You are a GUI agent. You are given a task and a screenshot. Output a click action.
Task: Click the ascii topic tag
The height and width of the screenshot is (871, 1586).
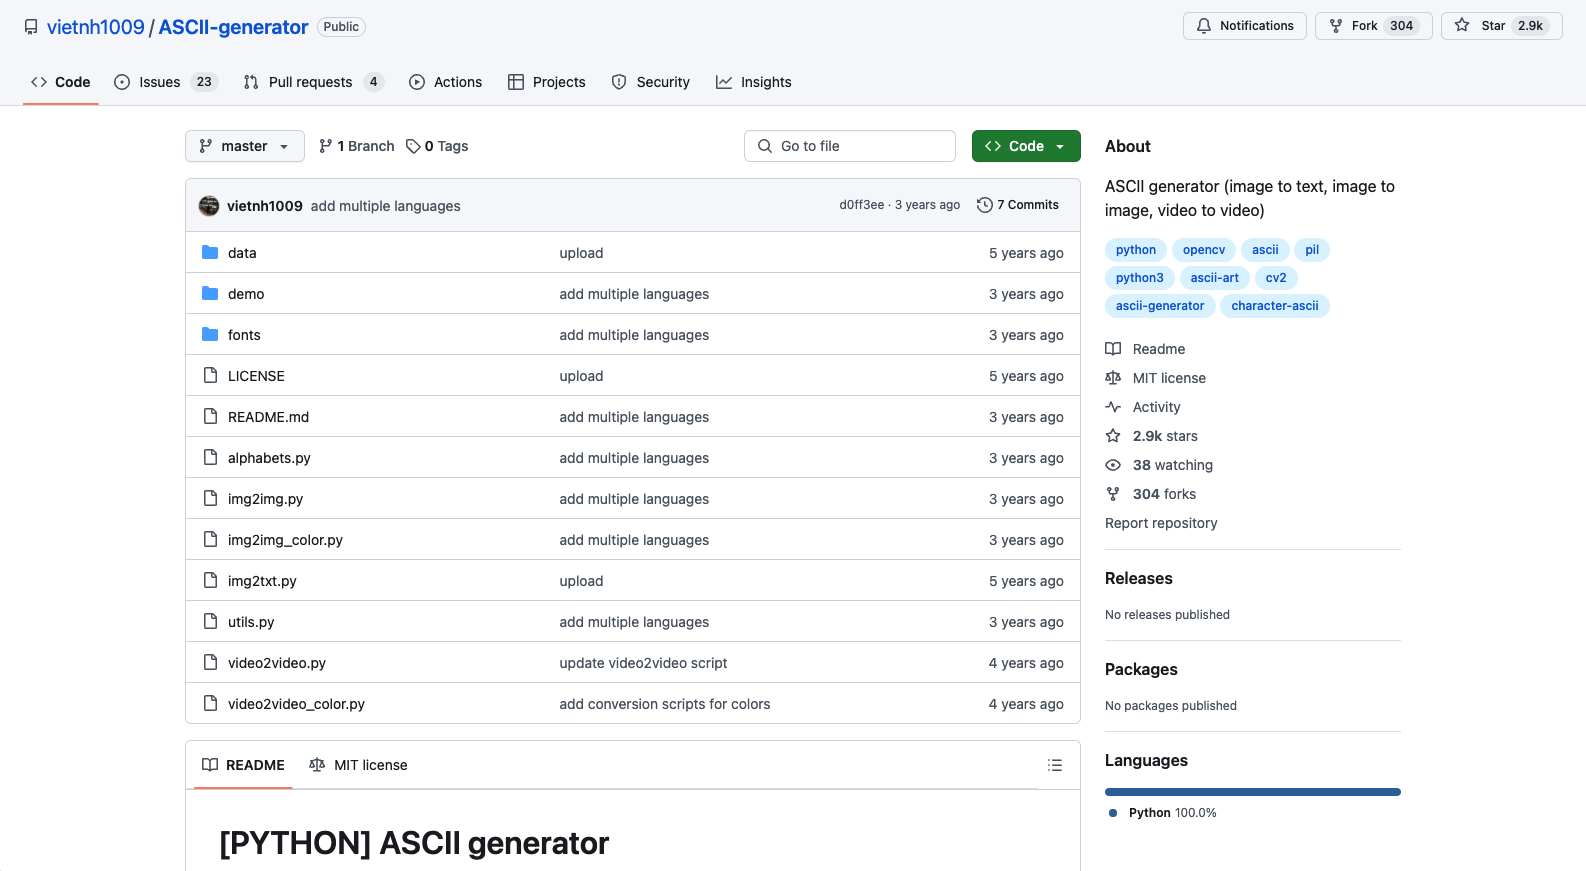pyautogui.click(x=1265, y=250)
